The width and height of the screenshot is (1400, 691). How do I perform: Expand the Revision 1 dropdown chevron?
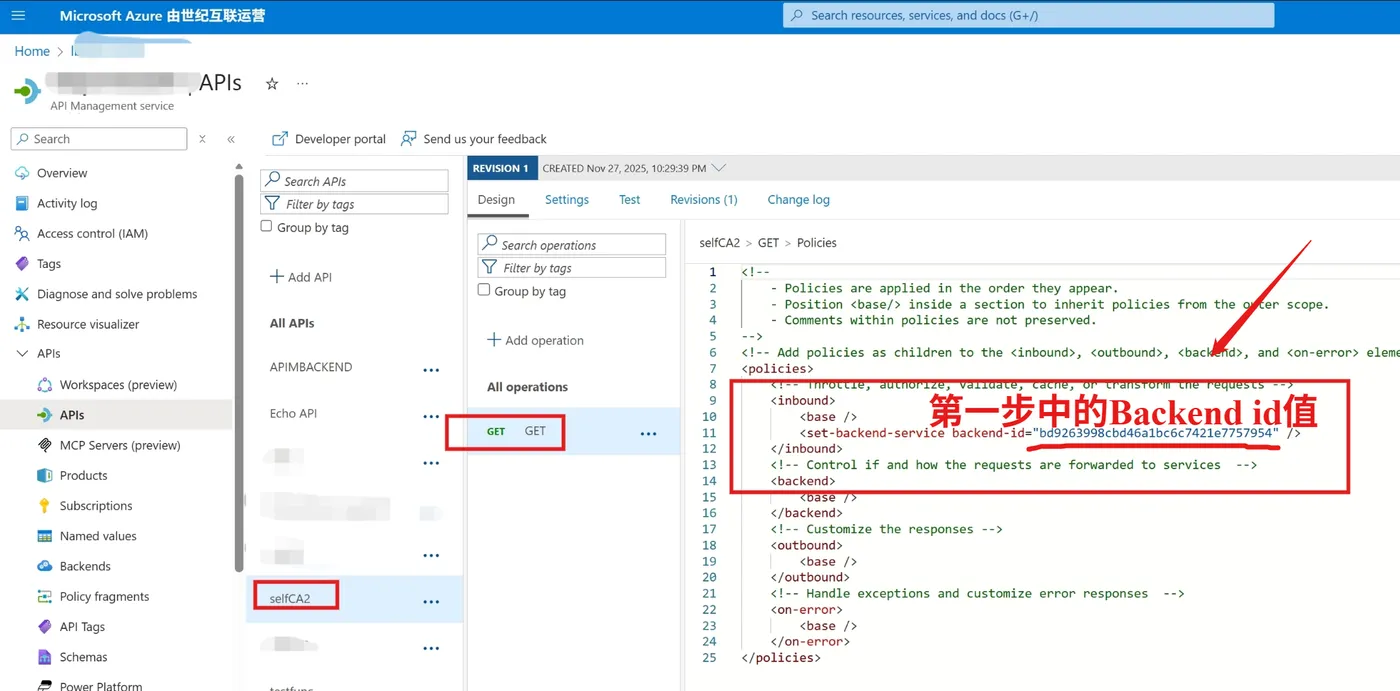click(719, 168)
